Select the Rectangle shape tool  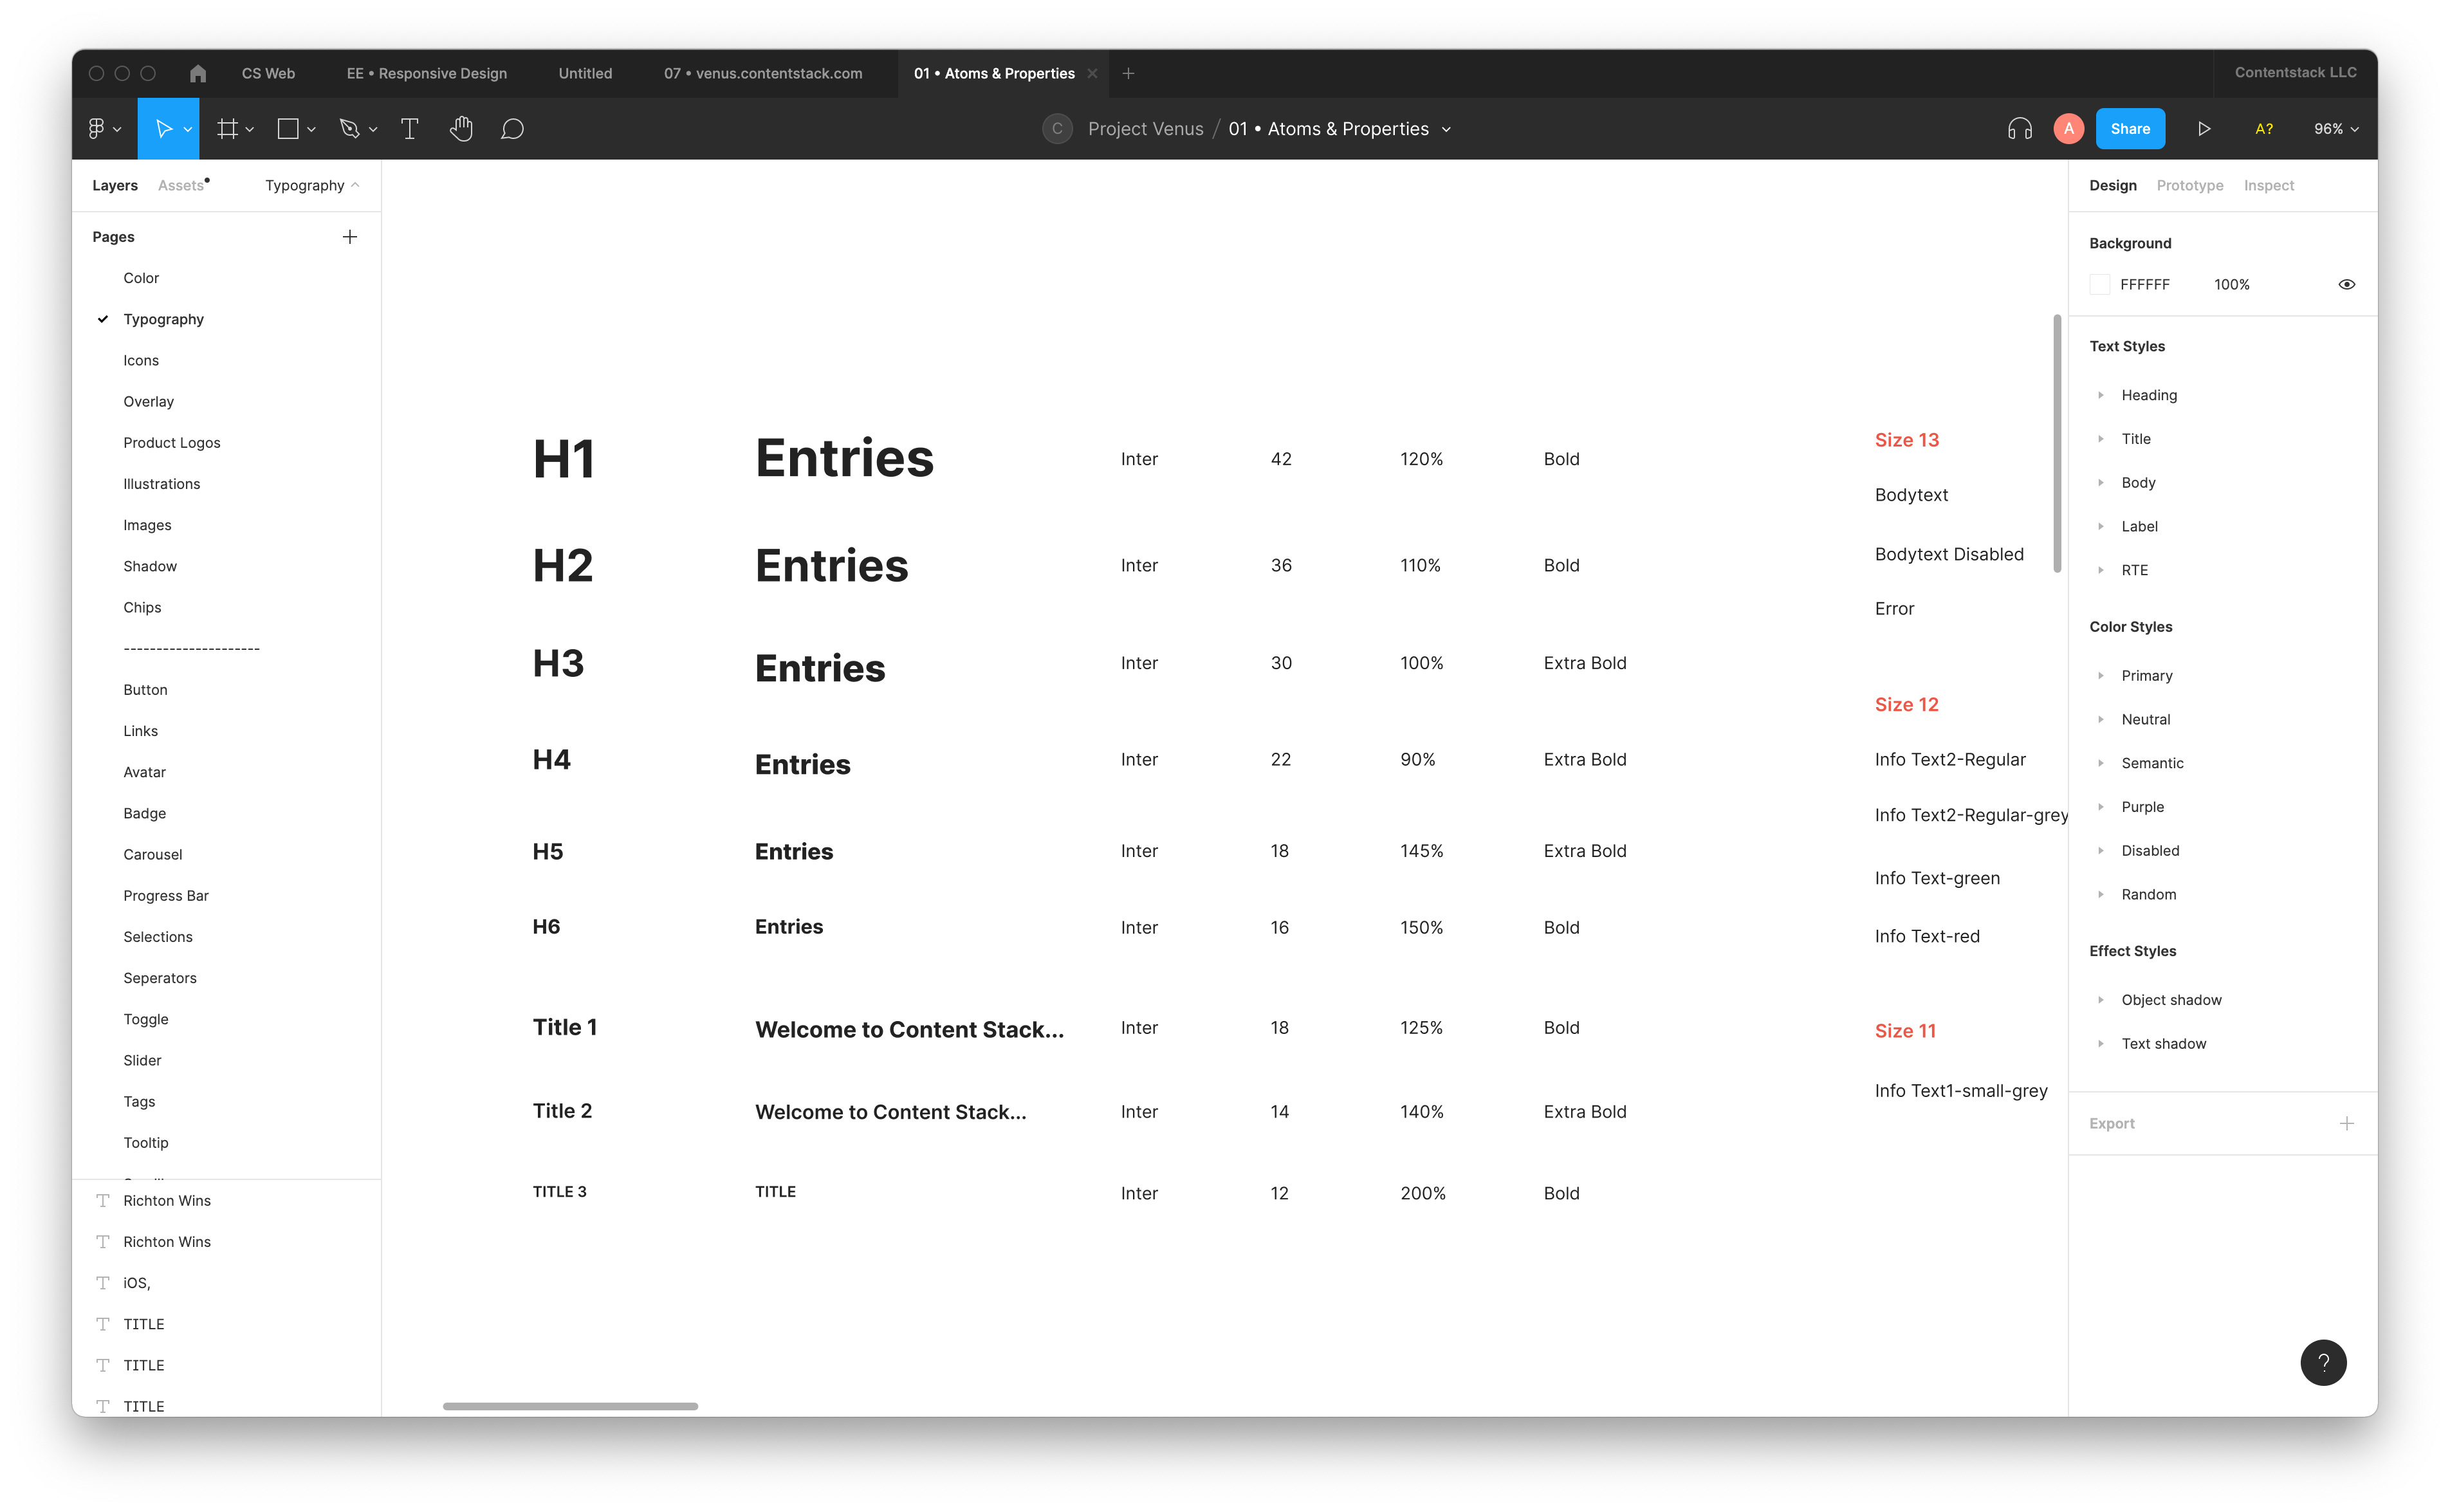(288, 129)
